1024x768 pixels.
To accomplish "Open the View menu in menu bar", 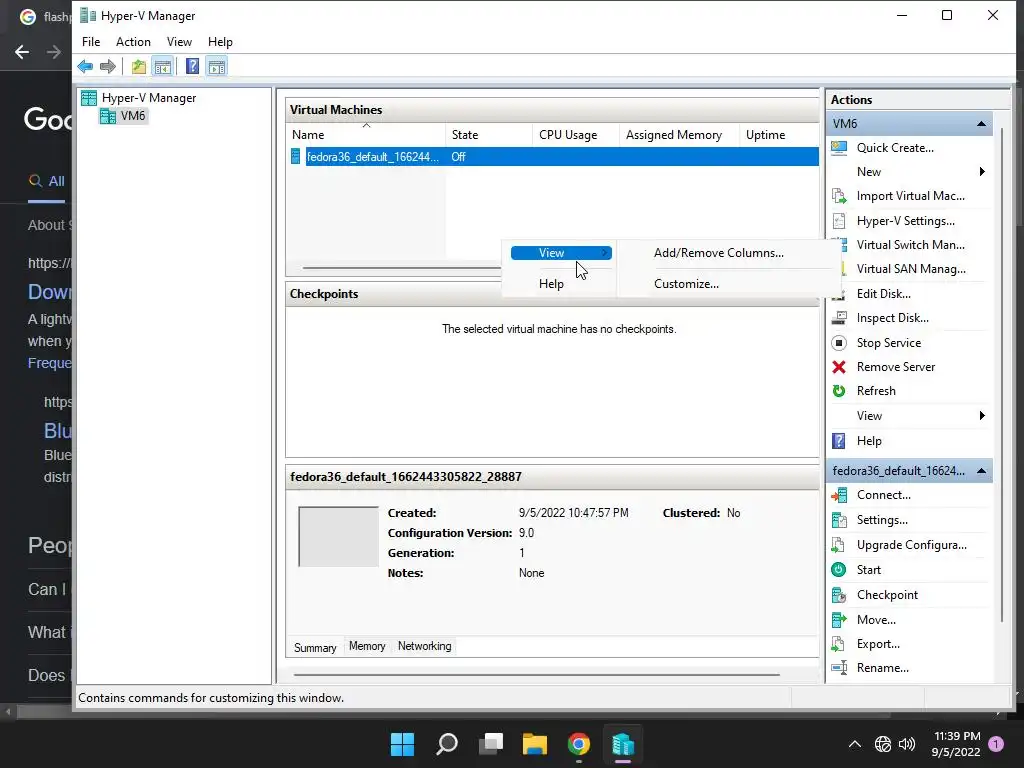I will (x=179, y=42).
